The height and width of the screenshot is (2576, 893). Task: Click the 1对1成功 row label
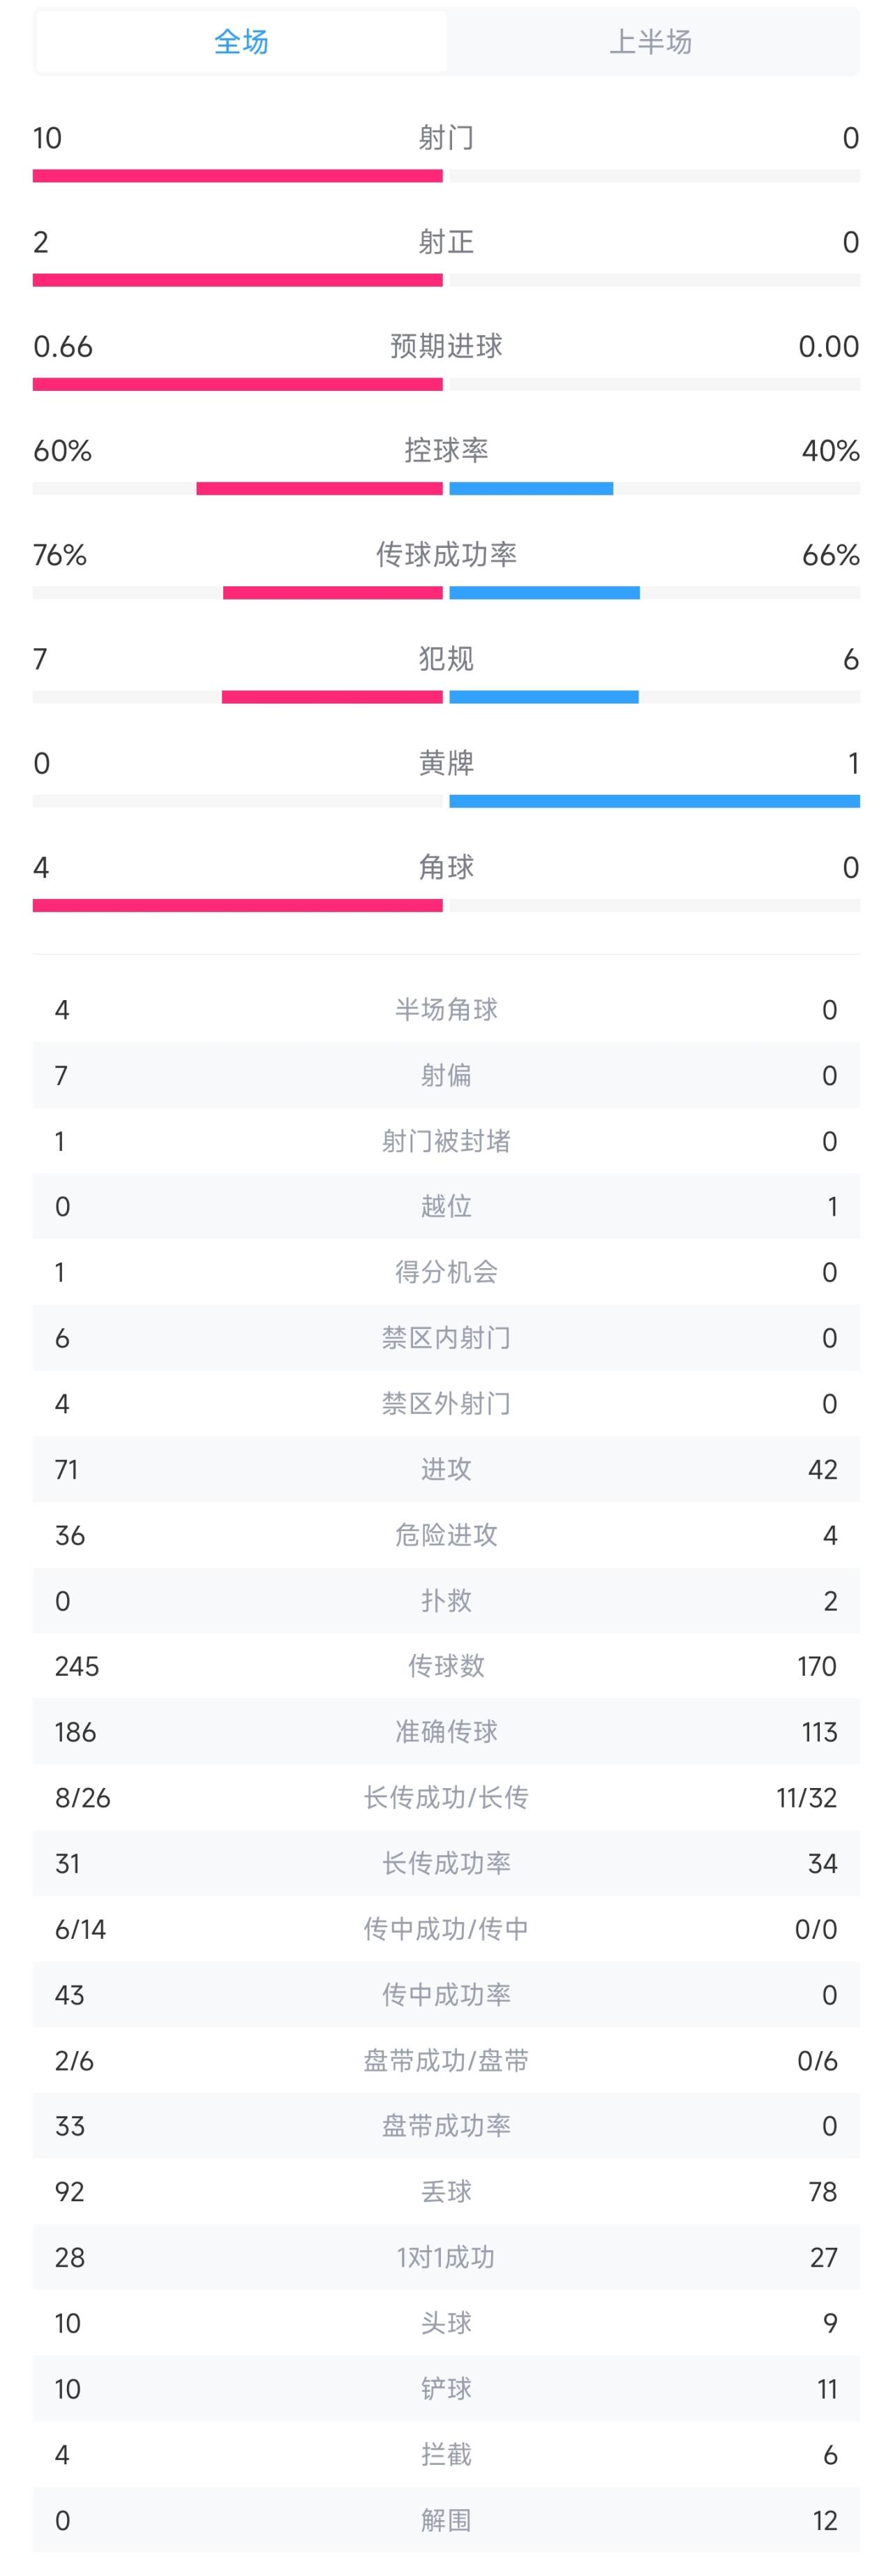point(446,2257)
